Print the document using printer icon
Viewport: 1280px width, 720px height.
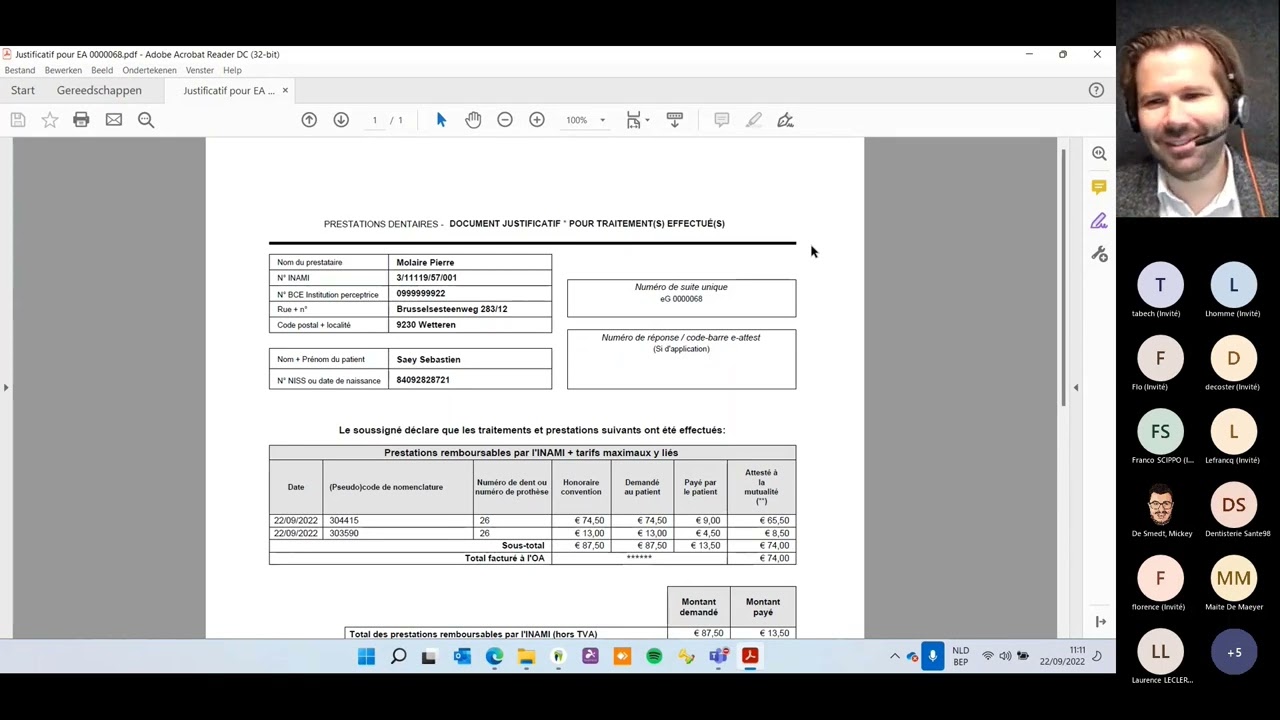pos(81,120)
